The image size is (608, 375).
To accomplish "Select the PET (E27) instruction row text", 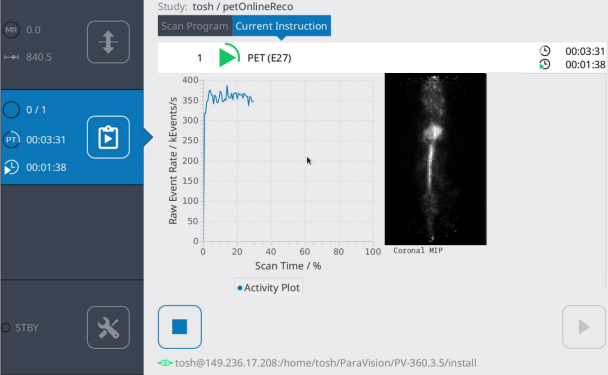I will point(269,58).
